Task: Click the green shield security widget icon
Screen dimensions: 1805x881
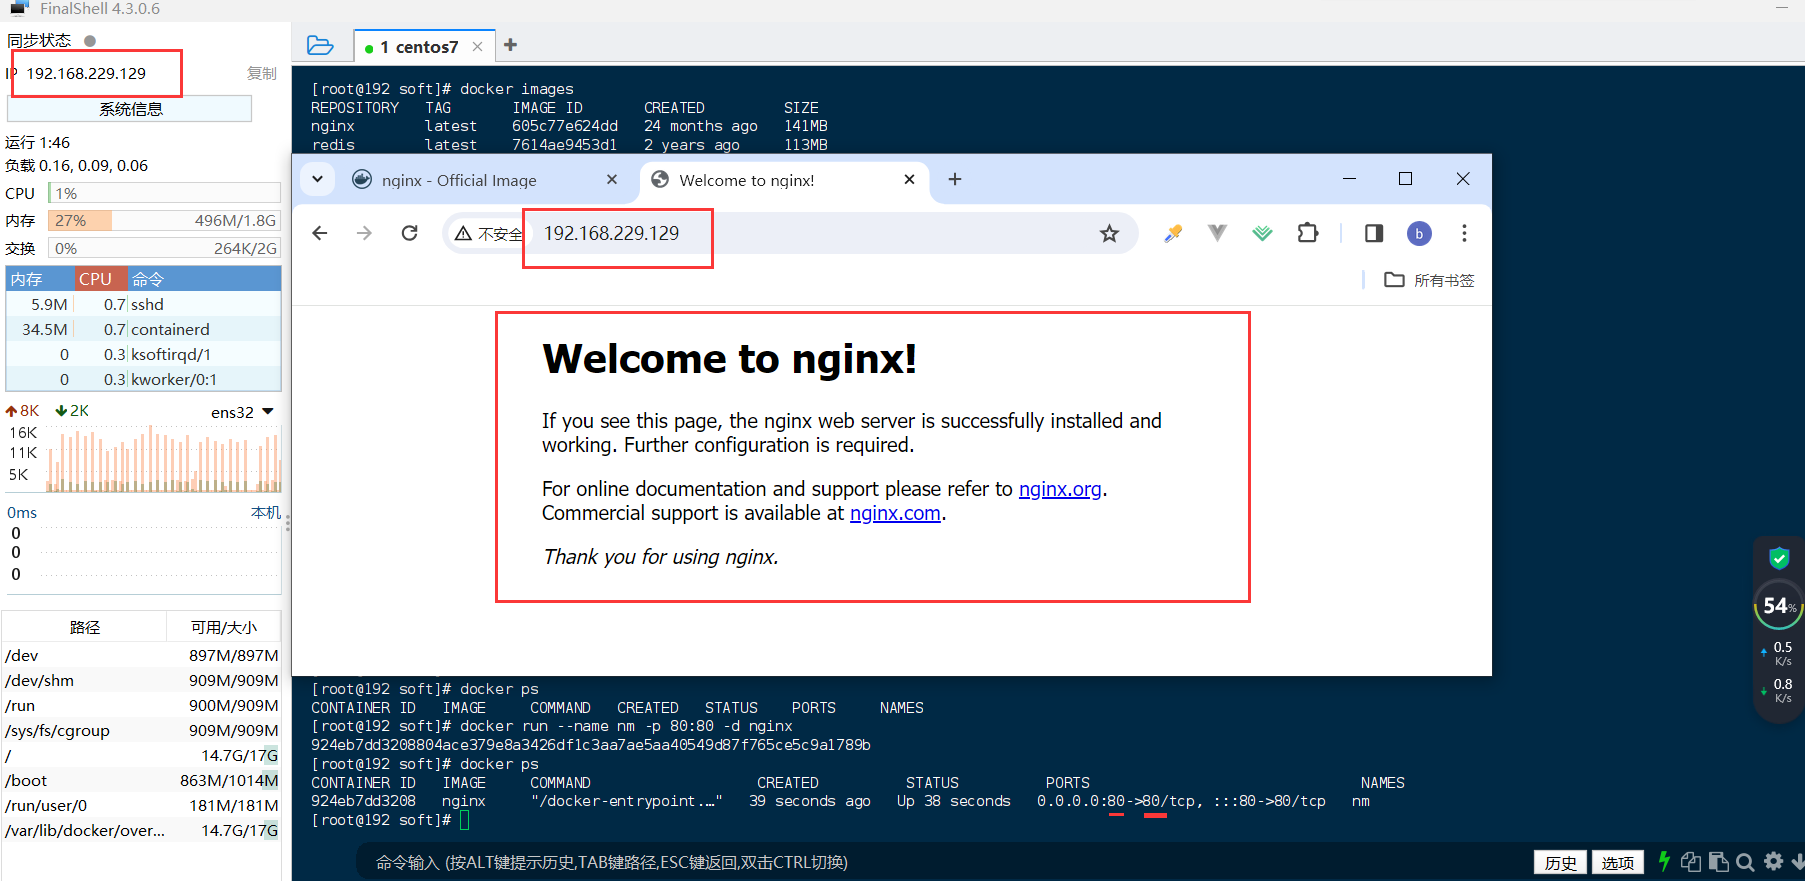Action: tap(1779, 558)
